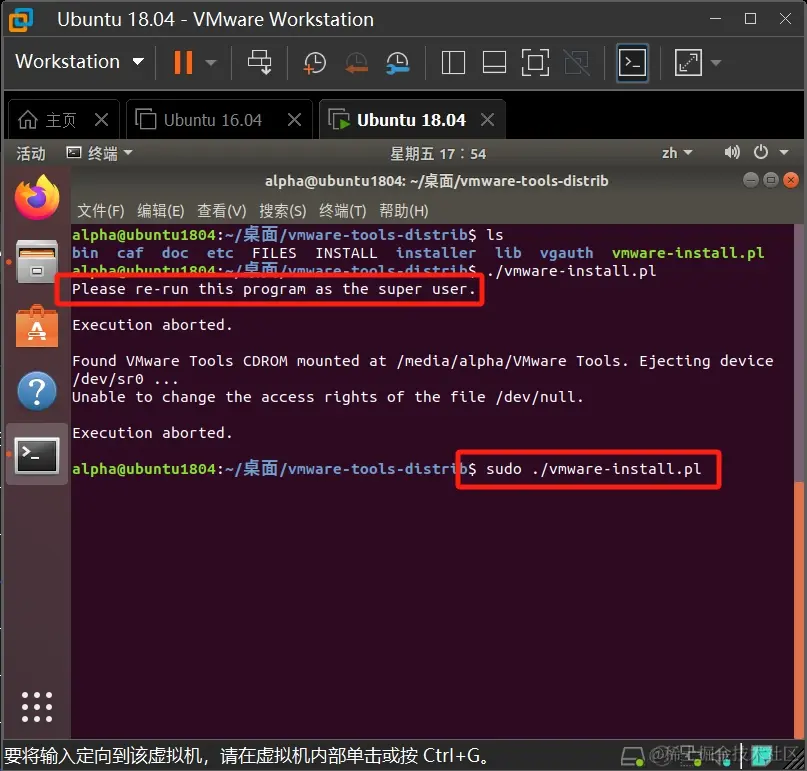Send Ctrl+Alt+Del to the virtual machine icon
The image size is (807, 771).
[259, 62]
